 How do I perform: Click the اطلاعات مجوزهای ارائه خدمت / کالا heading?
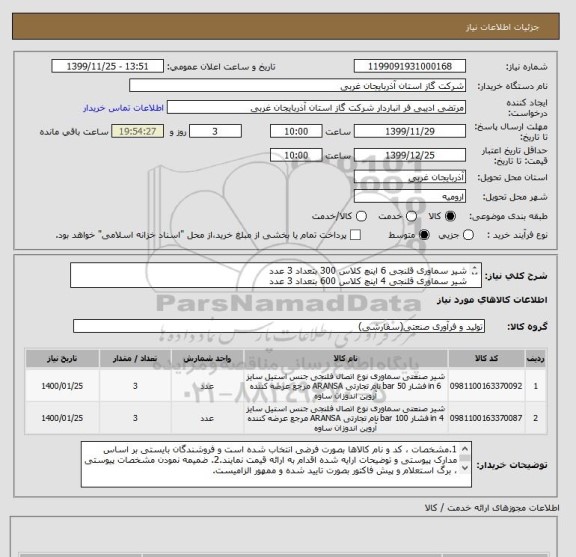(492, 508)
